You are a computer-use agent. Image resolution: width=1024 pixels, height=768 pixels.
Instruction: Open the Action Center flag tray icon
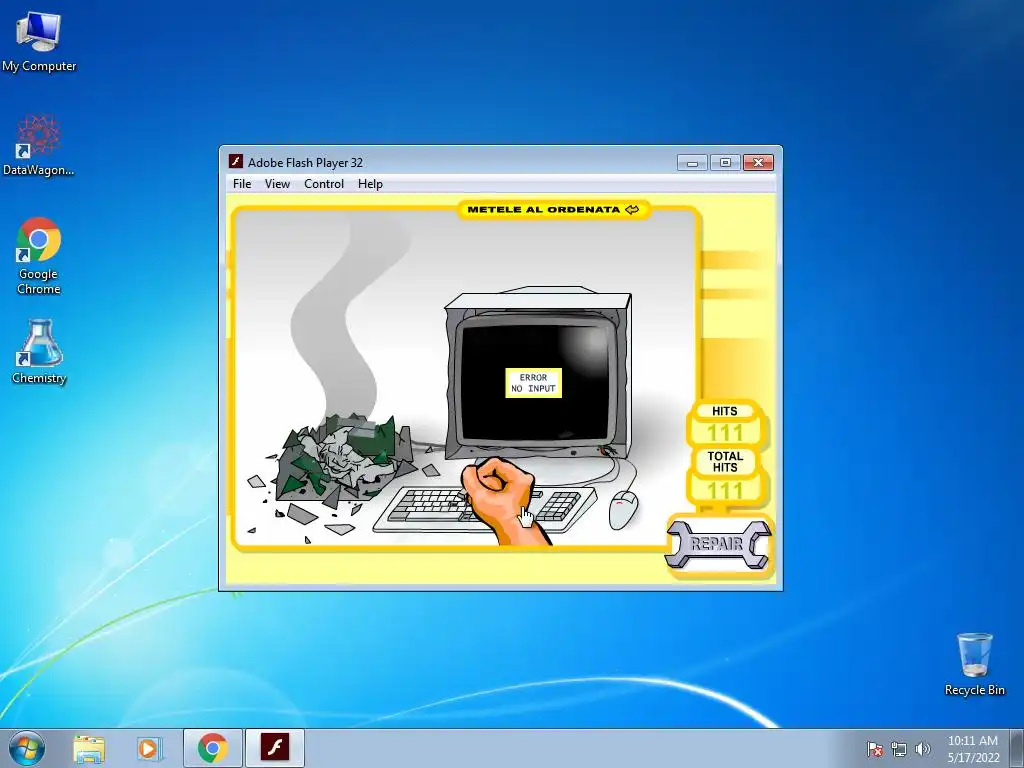coord(875,749)
